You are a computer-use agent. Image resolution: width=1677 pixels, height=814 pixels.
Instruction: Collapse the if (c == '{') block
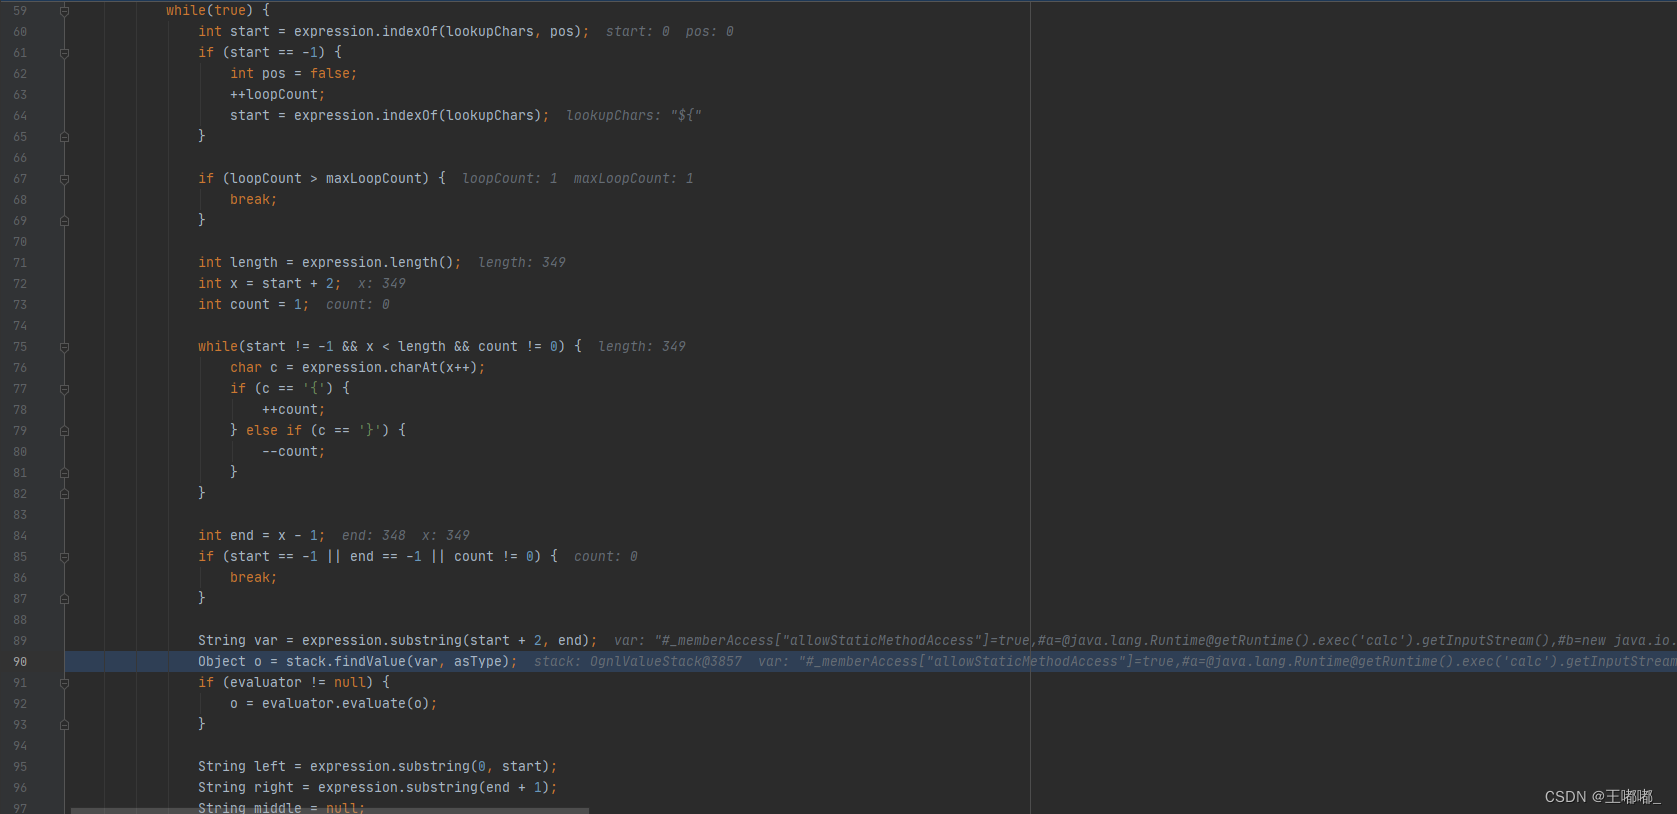point(64,389)
